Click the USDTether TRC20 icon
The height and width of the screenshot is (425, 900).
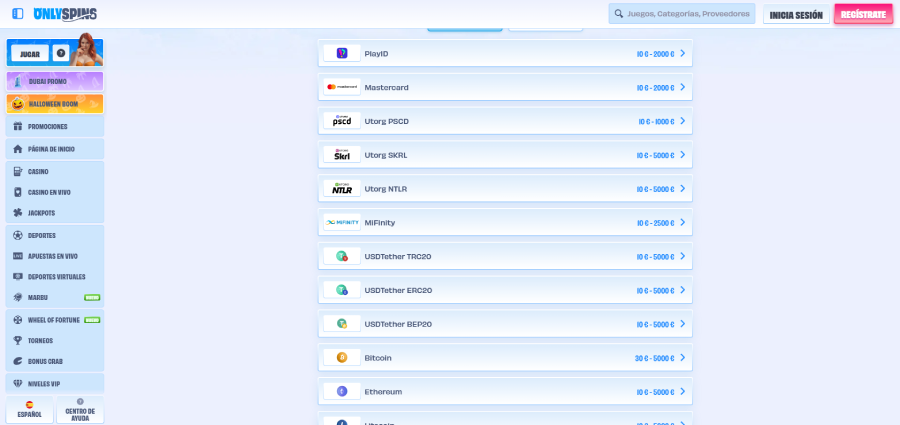click(342, 257)
